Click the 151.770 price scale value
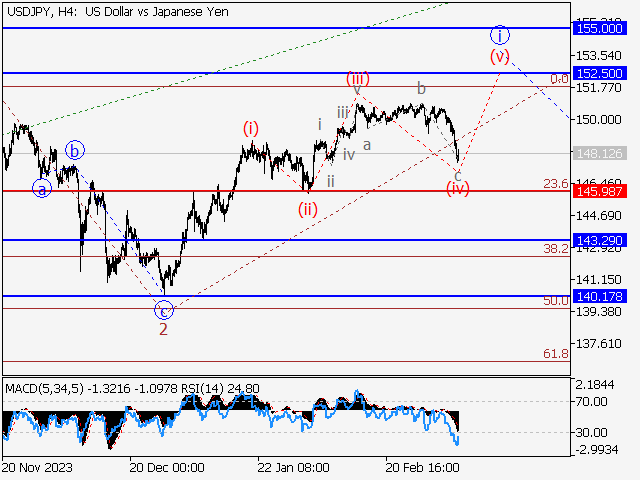This screenshot has height=480, width=640. coord(598,87)
